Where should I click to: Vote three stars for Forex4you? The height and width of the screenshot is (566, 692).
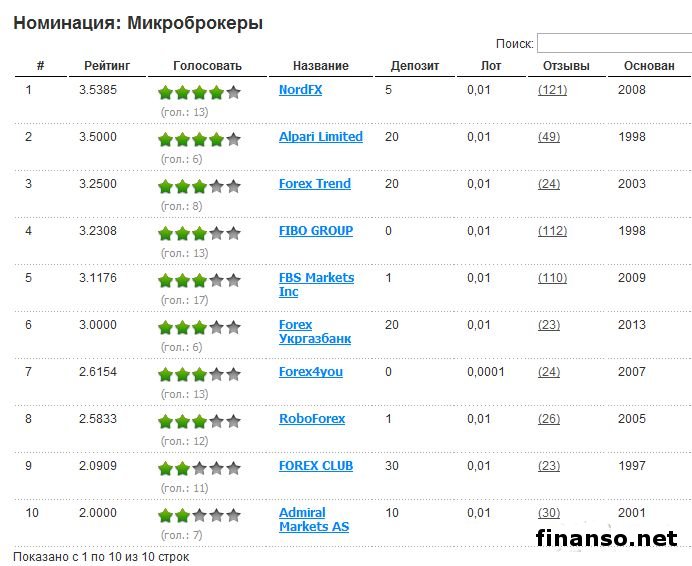pyautogui.click(x=200, y=375)
